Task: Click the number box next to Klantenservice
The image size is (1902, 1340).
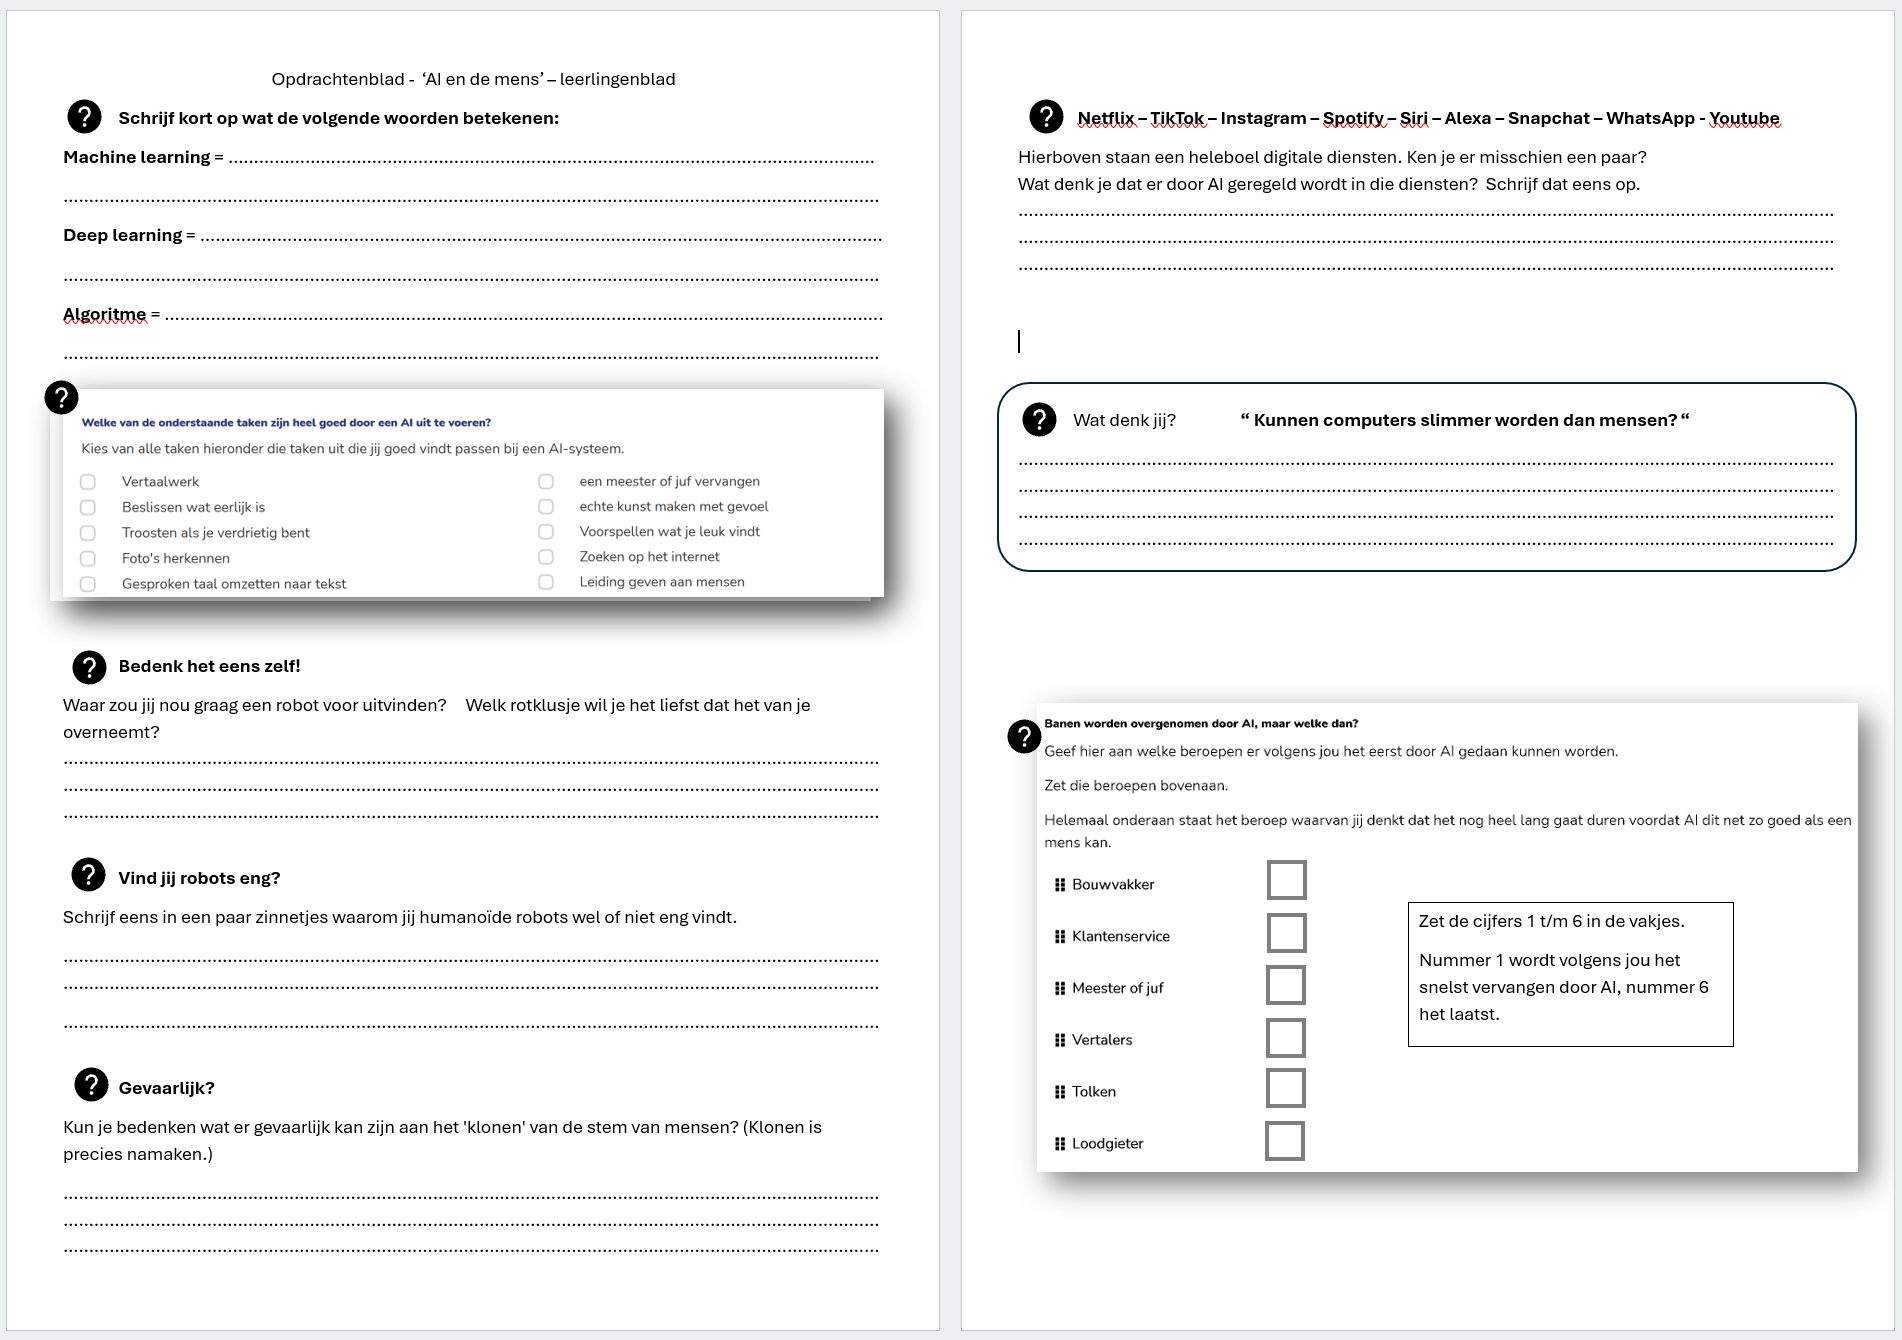Action: 1286,933
